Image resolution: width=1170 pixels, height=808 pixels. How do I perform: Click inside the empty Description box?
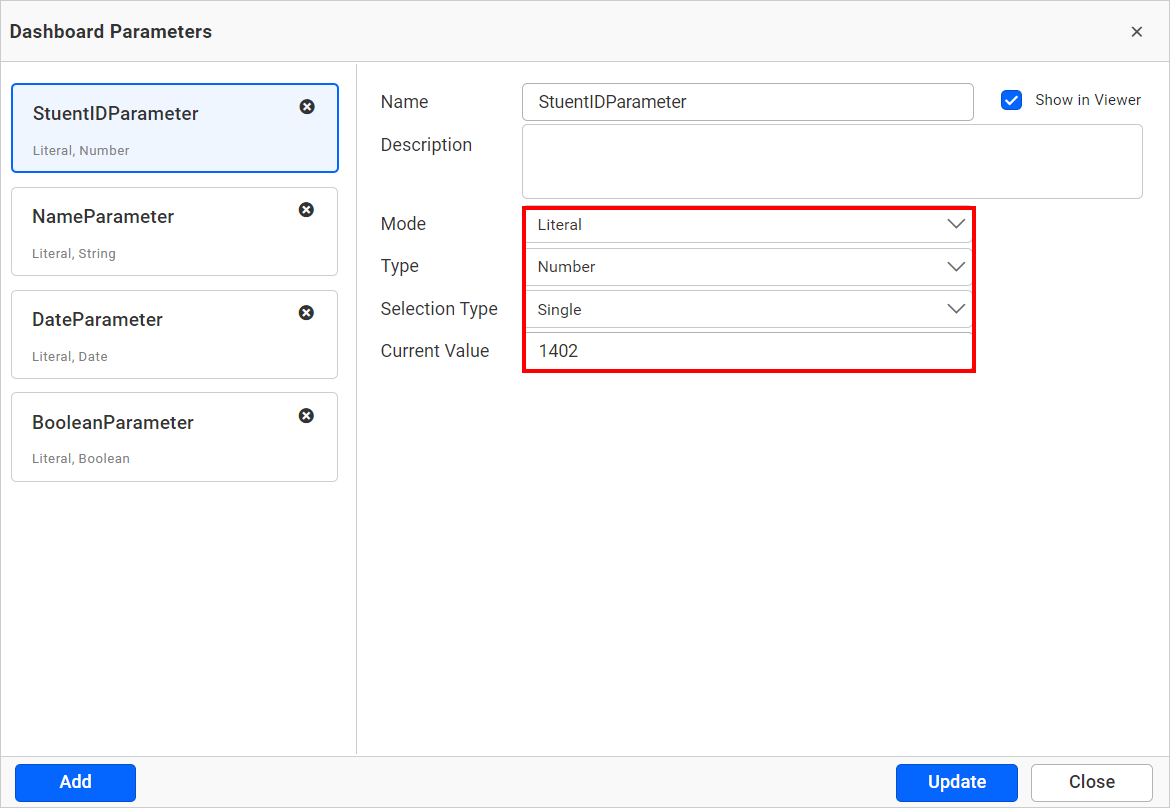[832, 160]
